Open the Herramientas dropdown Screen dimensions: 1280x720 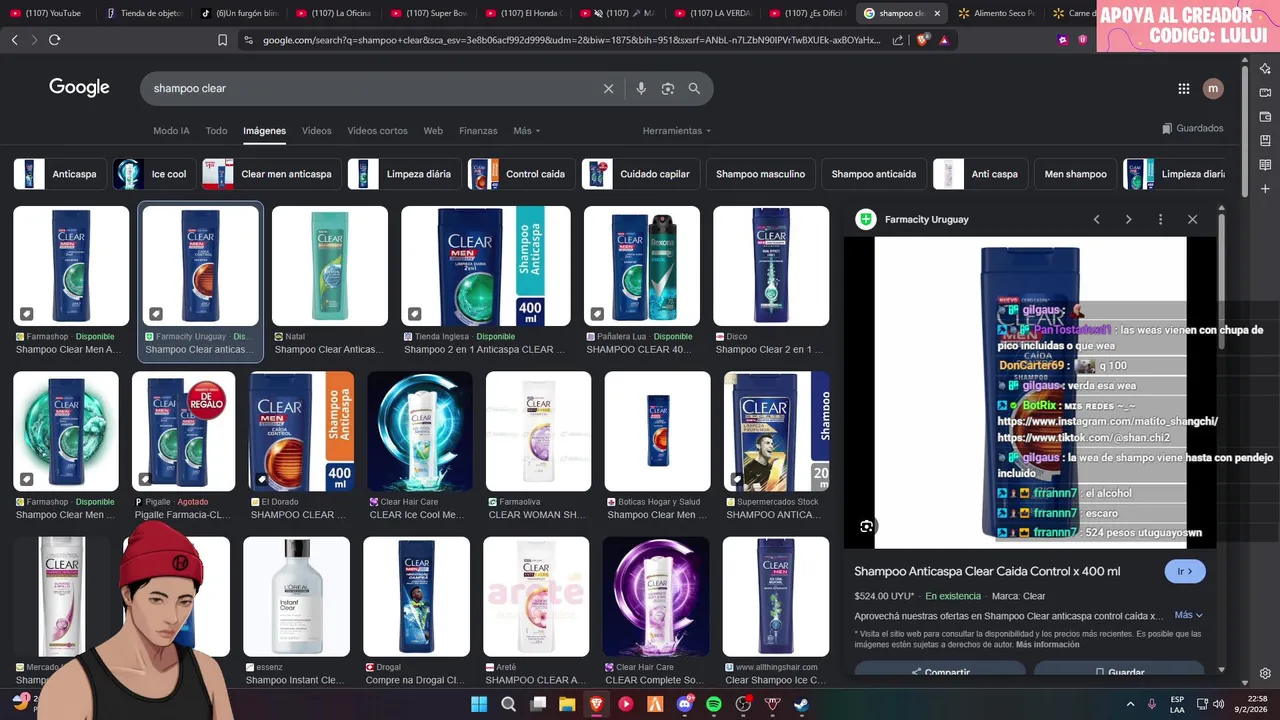tap(677, 131)
